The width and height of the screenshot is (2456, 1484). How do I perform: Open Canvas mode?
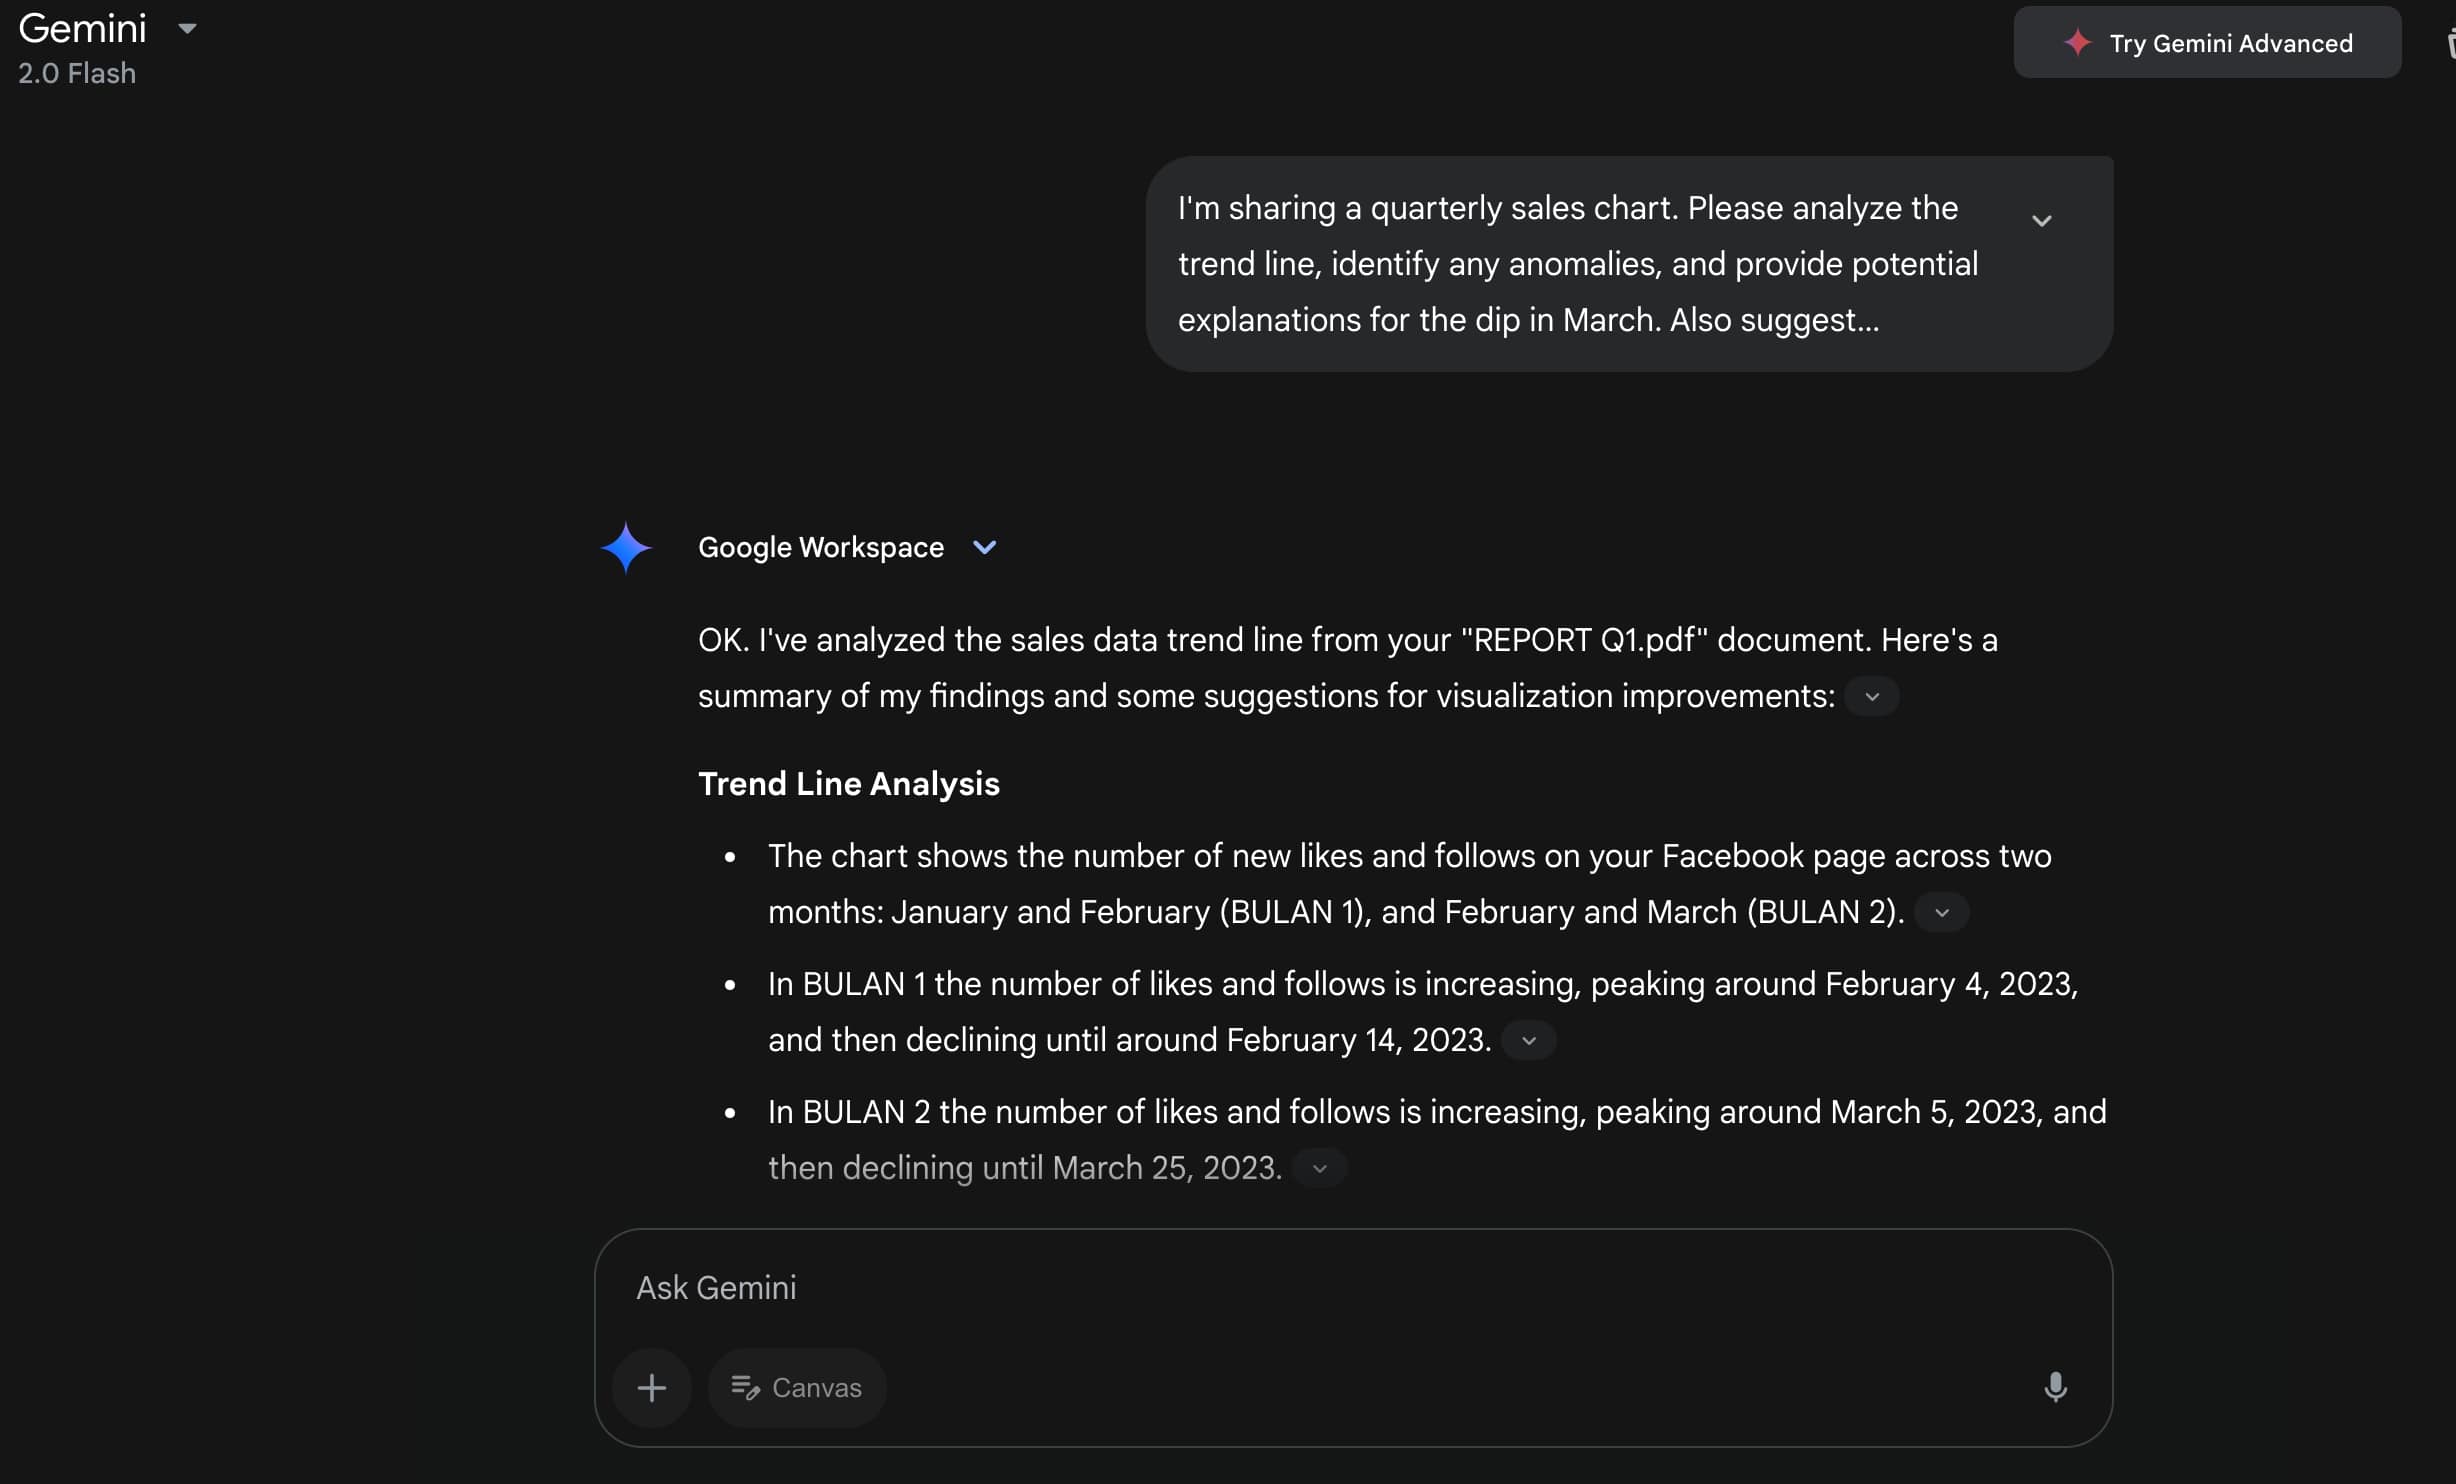[x=796, y=1387]
